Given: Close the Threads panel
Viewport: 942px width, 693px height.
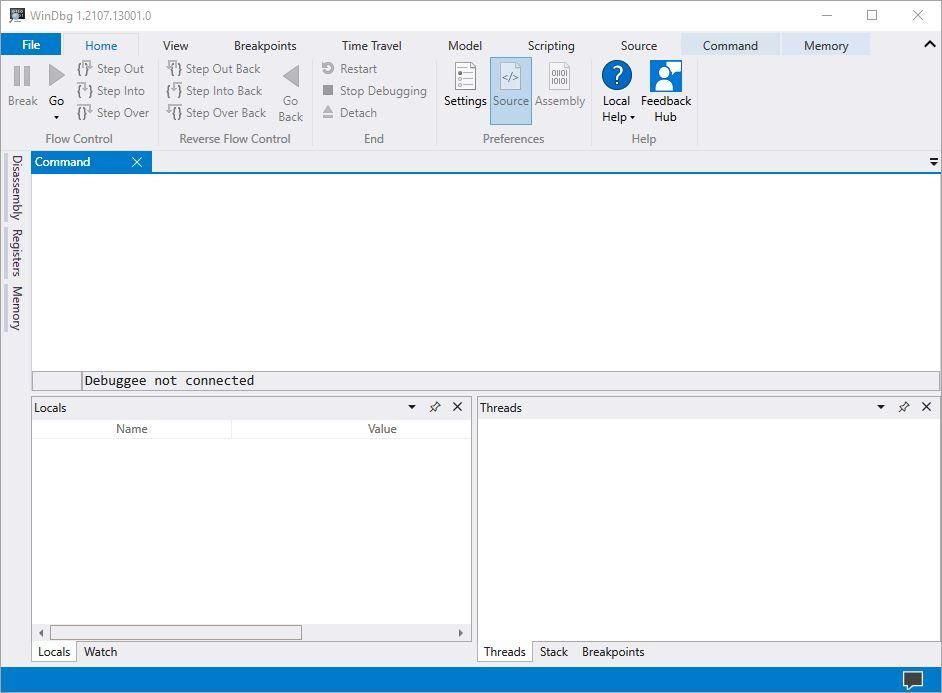Looking at the screenshot, I should click(x=926, y=407).
